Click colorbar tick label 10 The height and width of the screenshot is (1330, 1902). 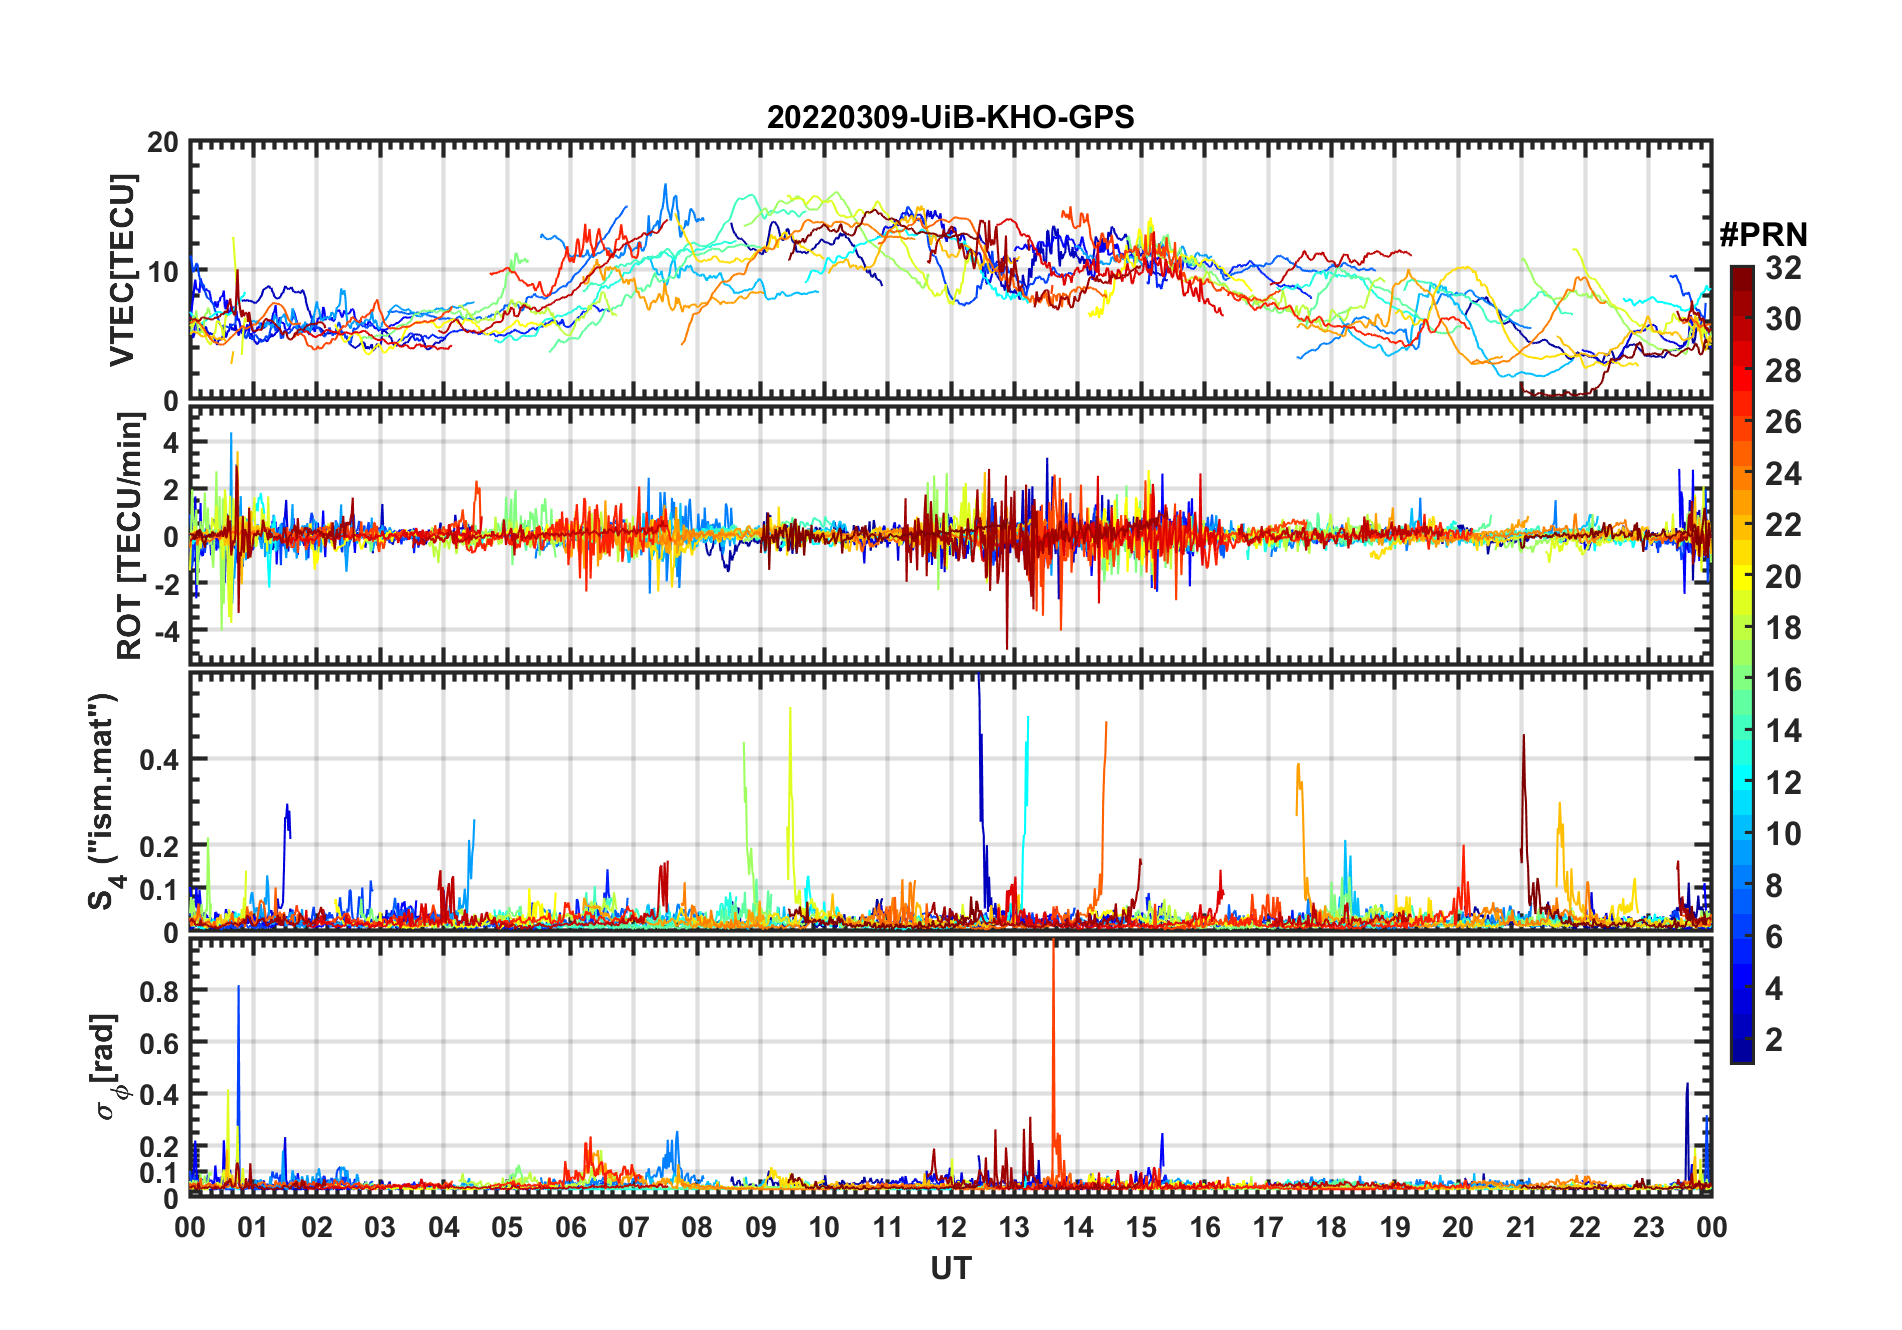pos(1783,834)
